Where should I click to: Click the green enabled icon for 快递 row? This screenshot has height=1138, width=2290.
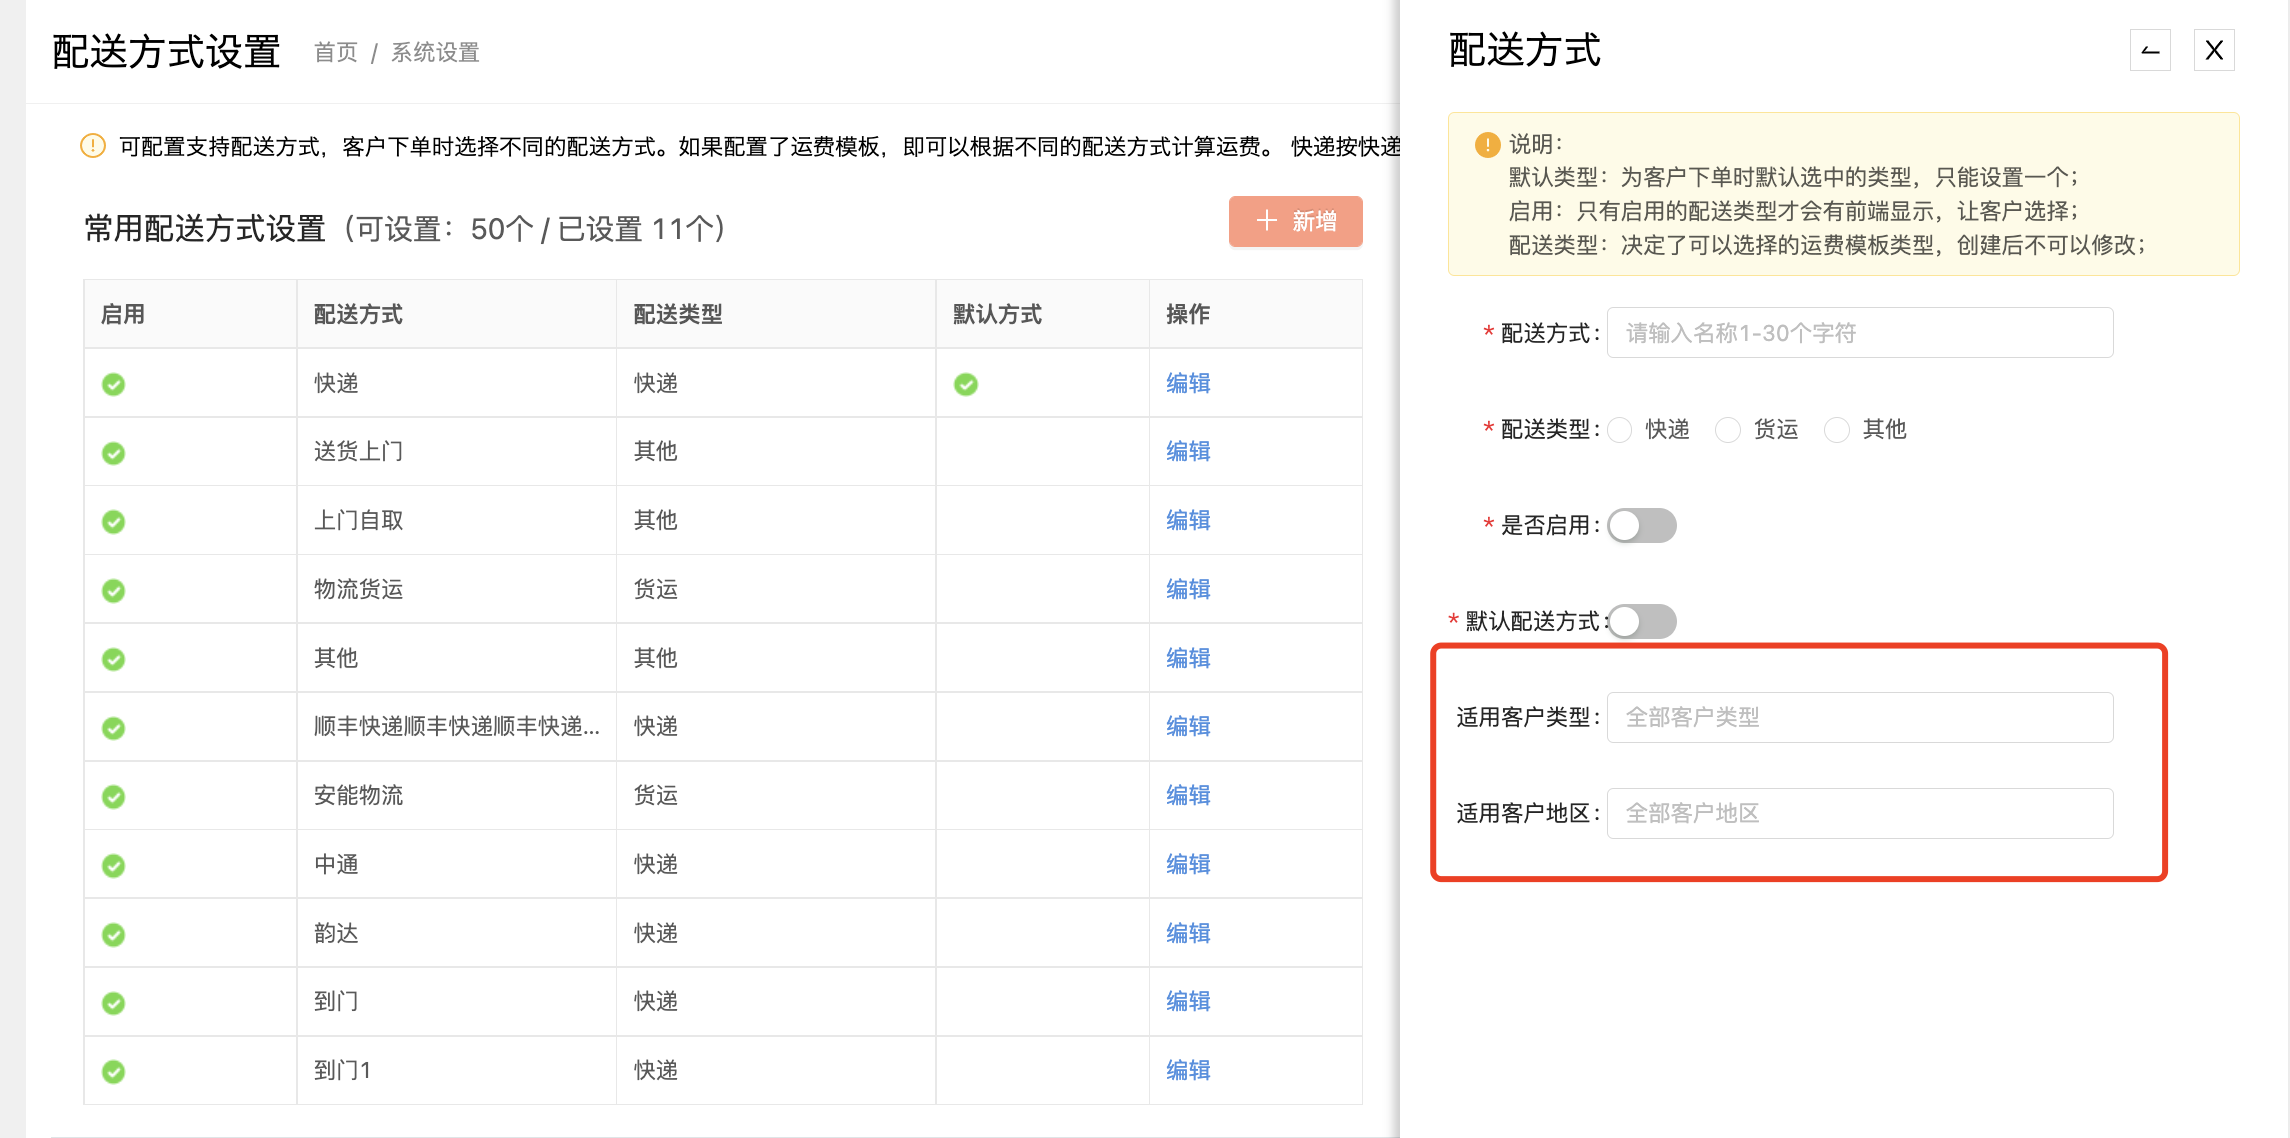(x=114, y=384)
